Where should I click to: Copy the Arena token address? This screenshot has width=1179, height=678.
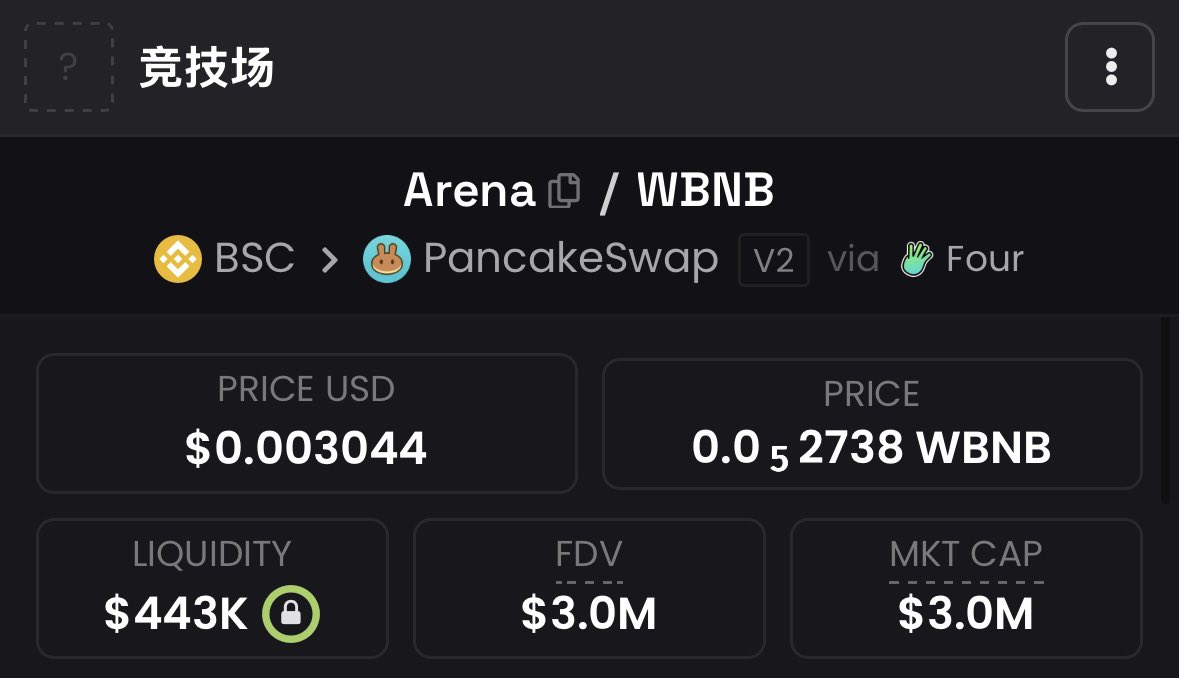(x=564, y=190)
